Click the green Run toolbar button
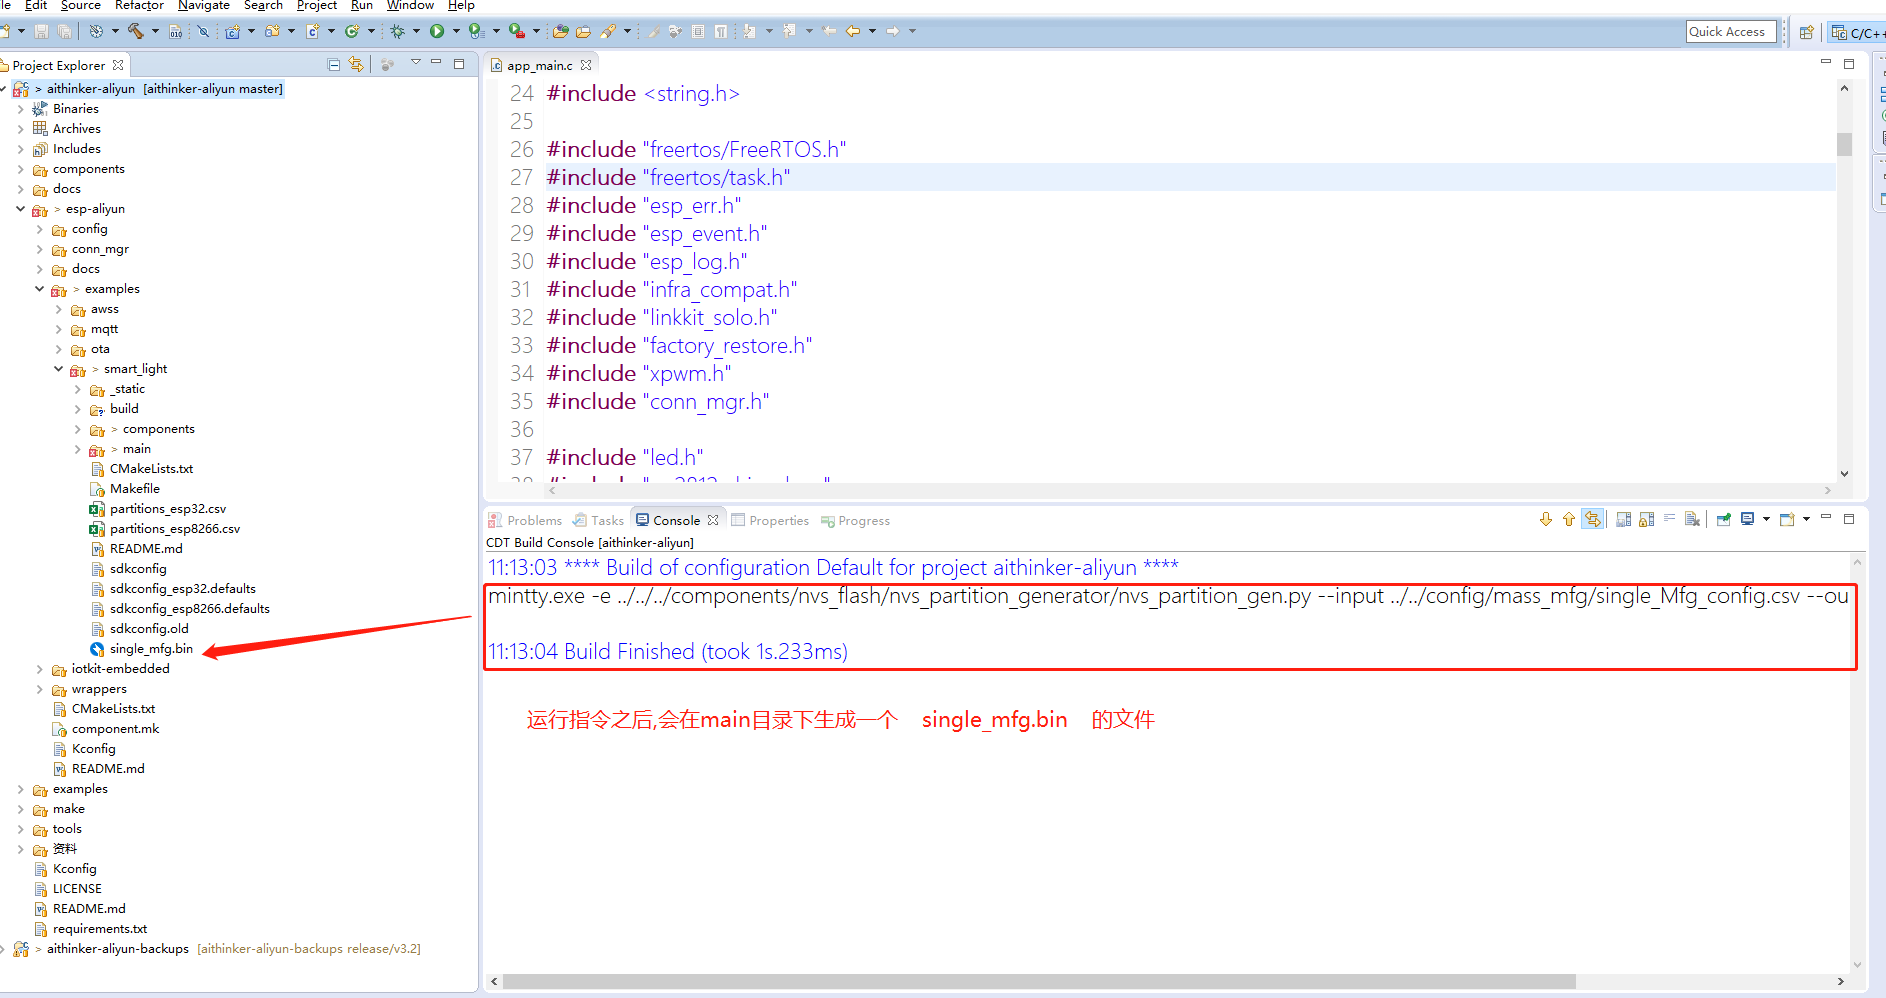1886x998 pixels. pyautogui.click(x=437, y=31)
